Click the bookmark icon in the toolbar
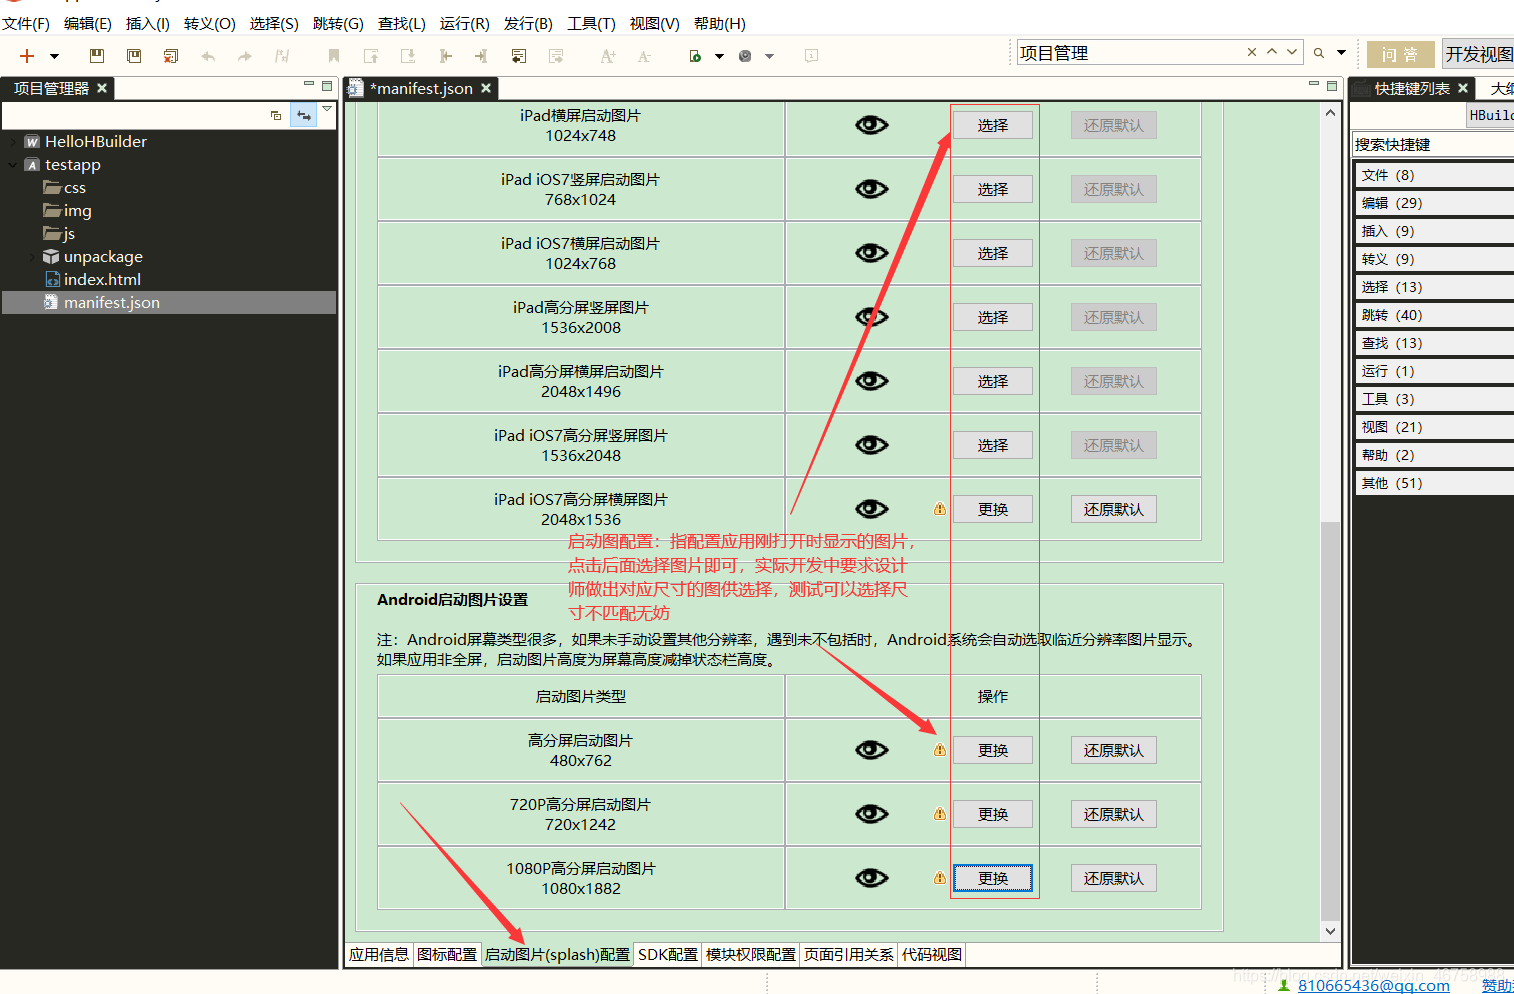Screen dimensions: 1514x994 333,56
